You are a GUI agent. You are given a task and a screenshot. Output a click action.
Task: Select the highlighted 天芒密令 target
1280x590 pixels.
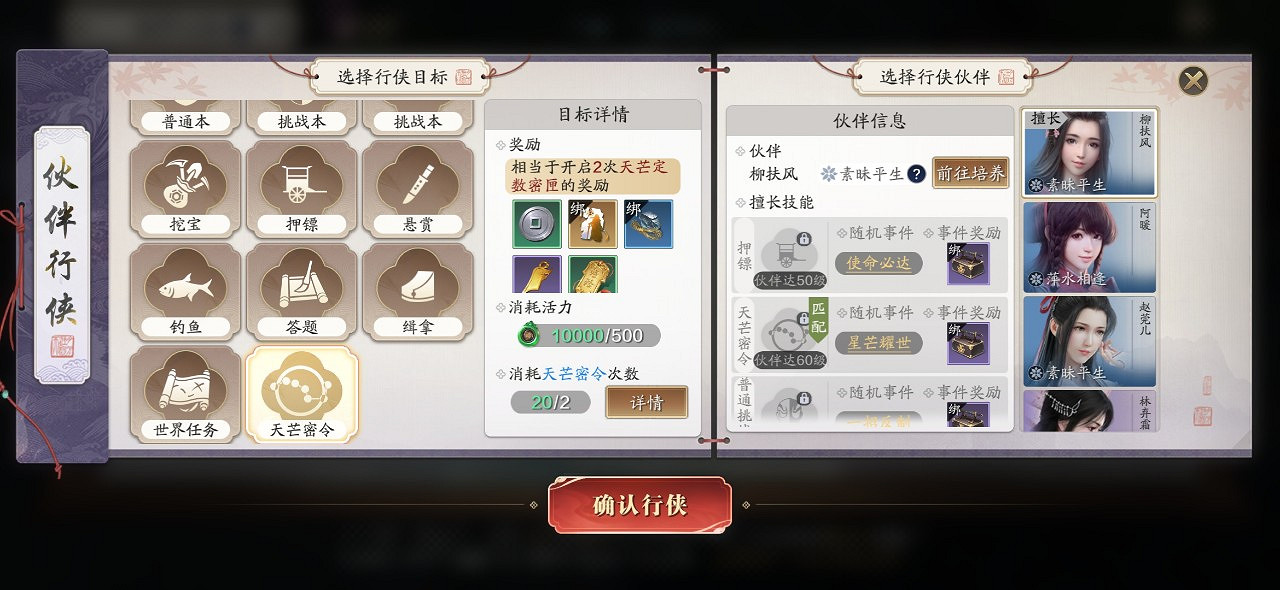301,395
